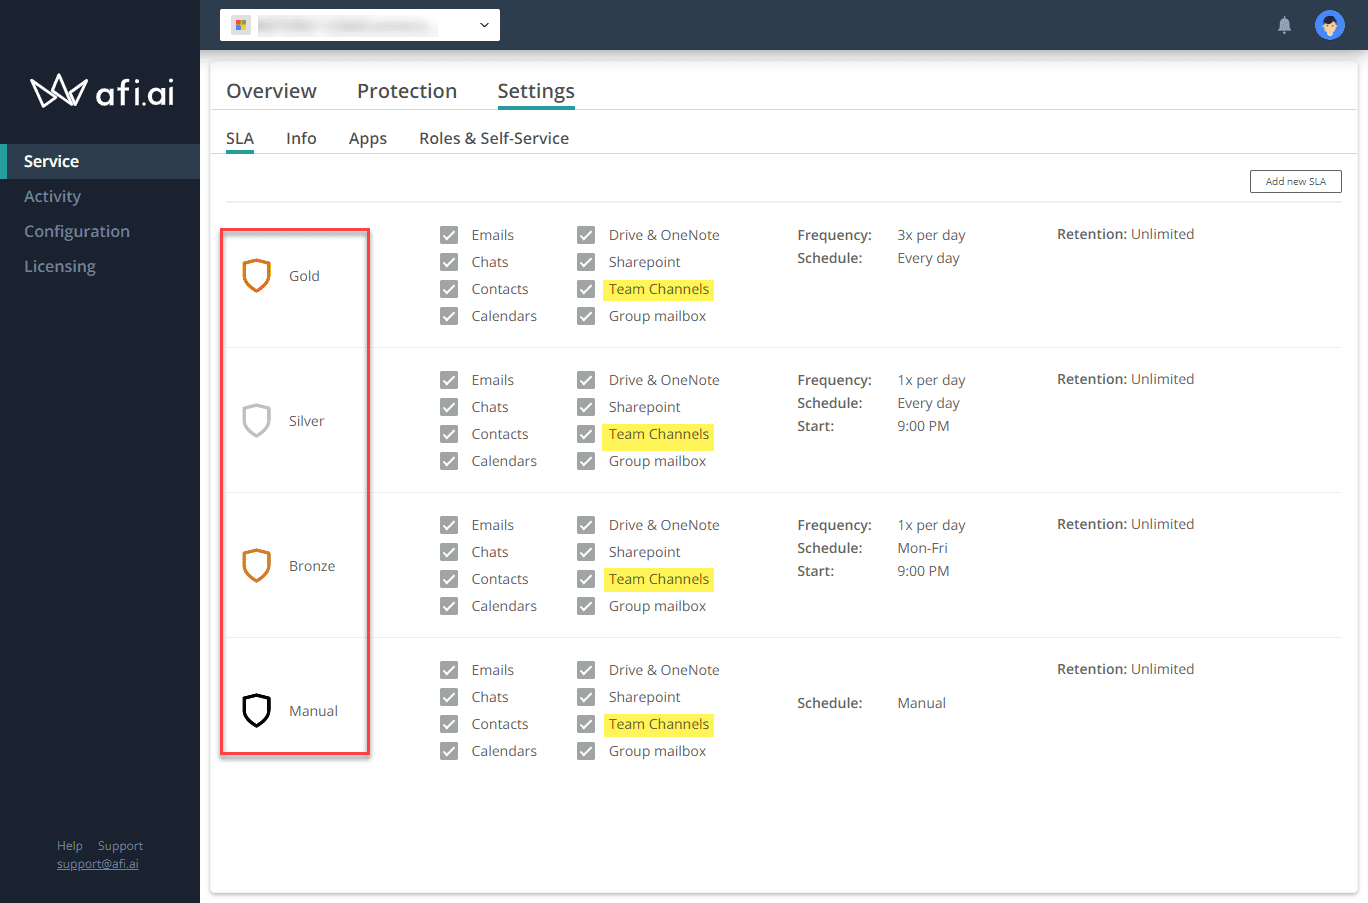This screenshot has height=903, width=1368.
Task: Open the user profile avatar
Action: tap(1329, 25)
